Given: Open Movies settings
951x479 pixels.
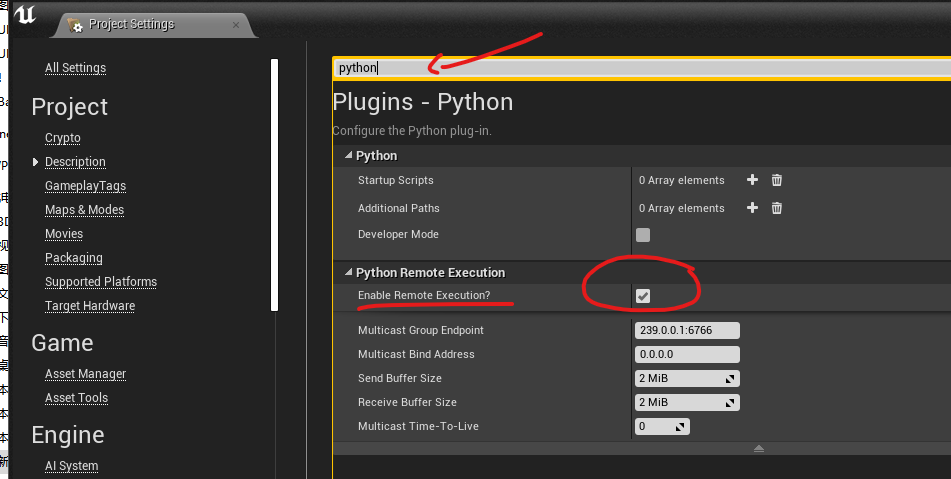Looking at the screenshot, I should pyautogui.click(x=64, y=234).
